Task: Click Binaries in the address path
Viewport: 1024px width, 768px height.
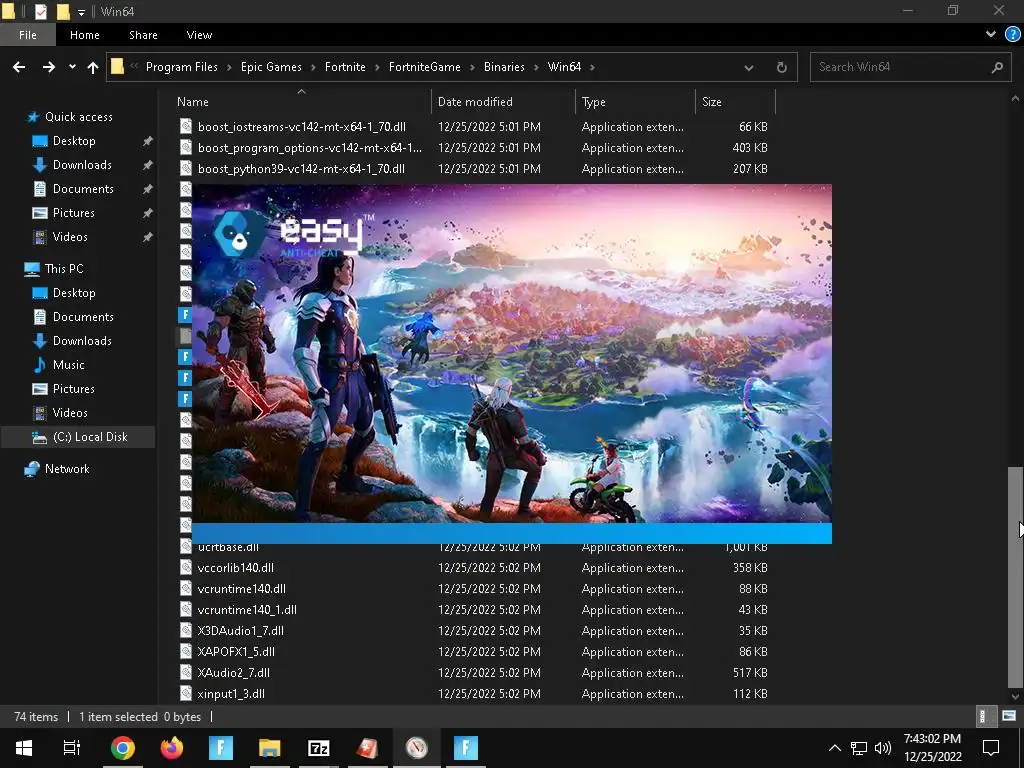Action: (x=504, y=67)
